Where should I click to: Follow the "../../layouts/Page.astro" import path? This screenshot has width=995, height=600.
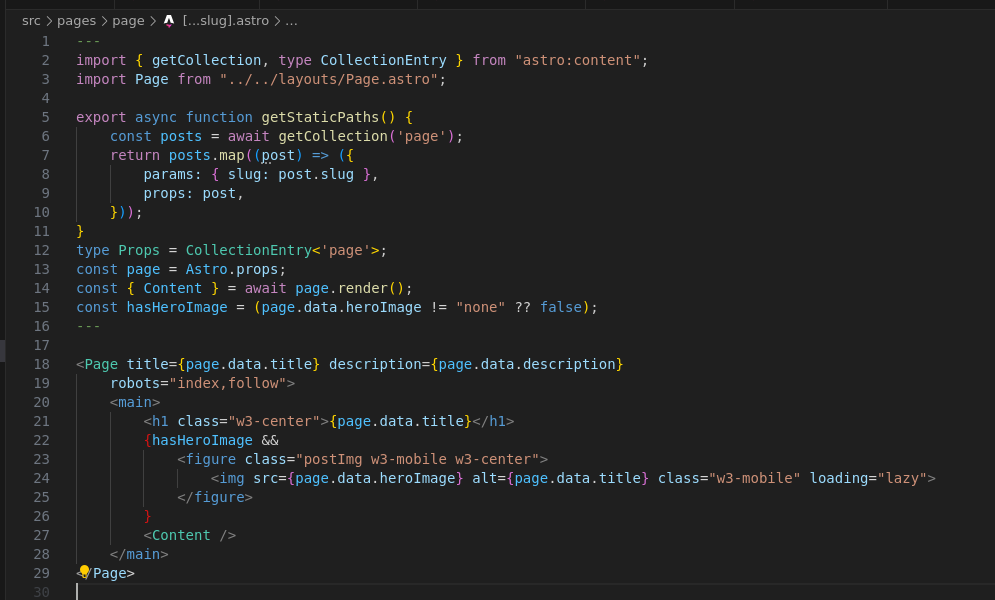coord(329,79)
